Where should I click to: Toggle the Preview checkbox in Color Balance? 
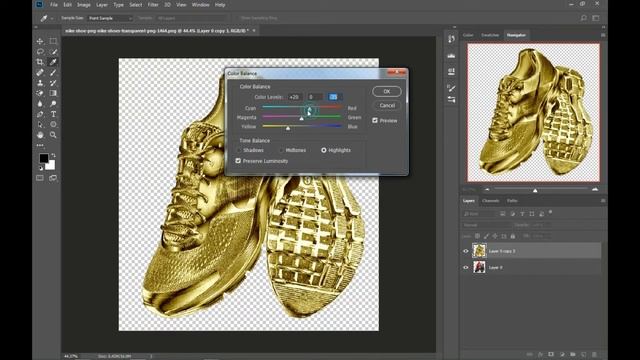tap(375, 120)
